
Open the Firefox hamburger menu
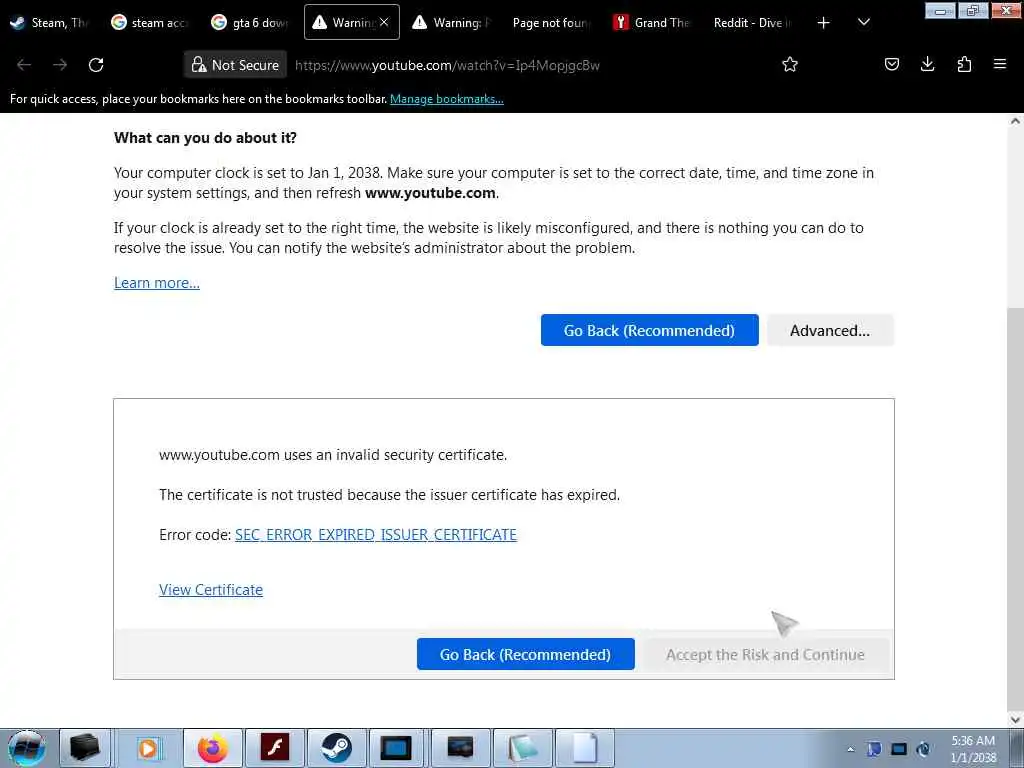[1000, 64]
